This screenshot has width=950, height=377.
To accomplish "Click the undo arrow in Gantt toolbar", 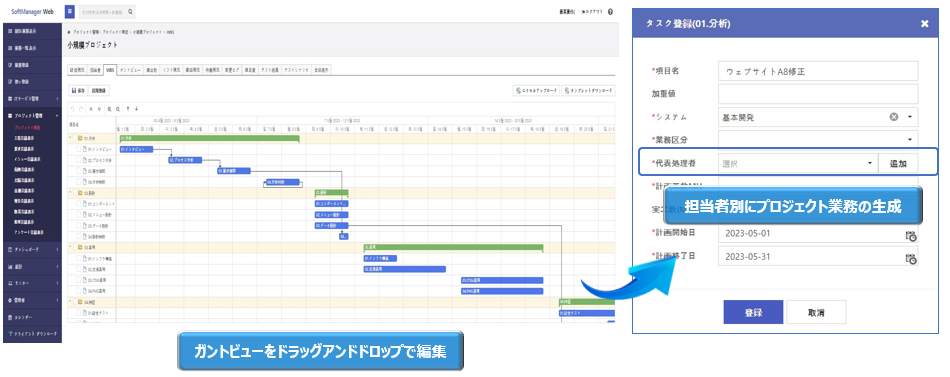I will tap(72, 109).
